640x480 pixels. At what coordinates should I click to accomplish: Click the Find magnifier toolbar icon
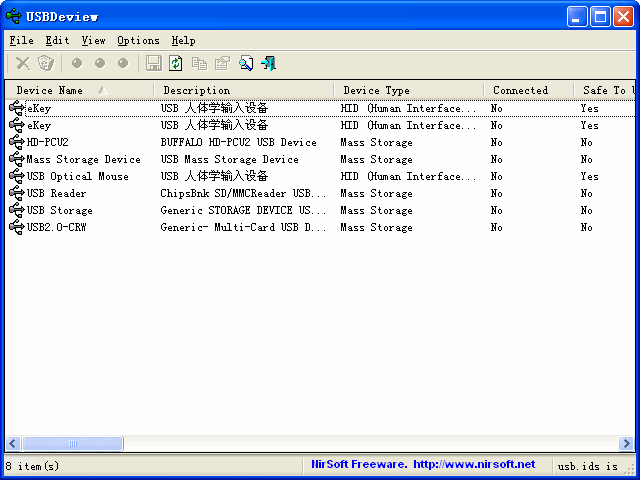coord(246,63)
